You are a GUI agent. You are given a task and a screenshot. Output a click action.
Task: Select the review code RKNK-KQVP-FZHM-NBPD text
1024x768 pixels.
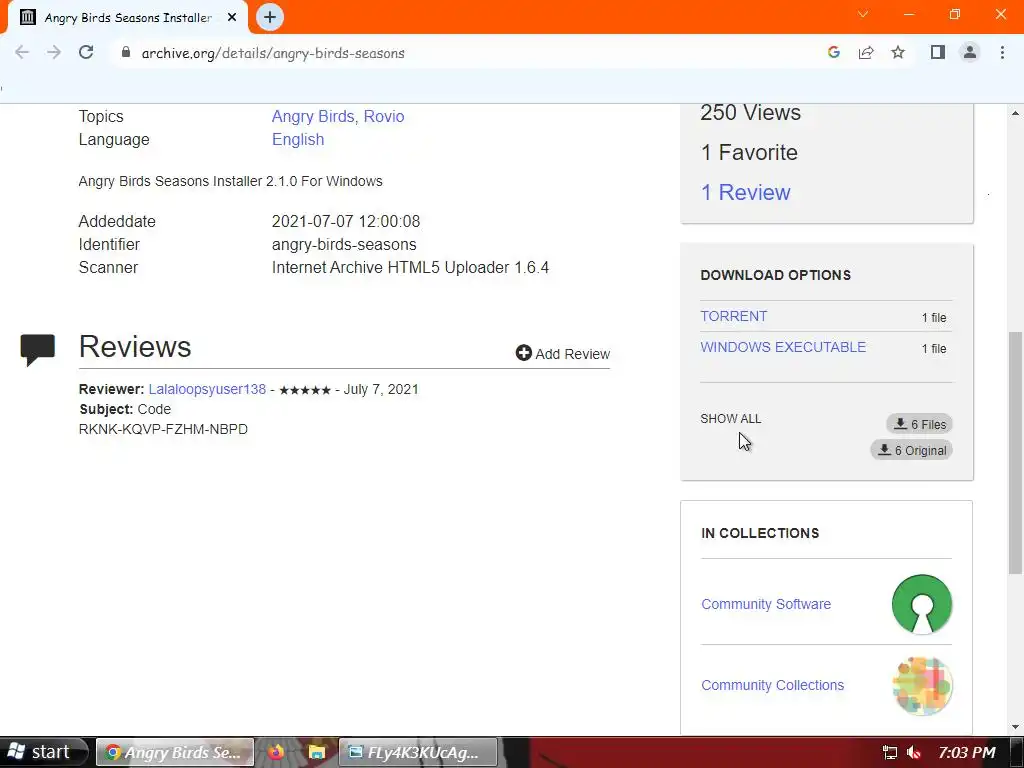click(x=163, y=429)
